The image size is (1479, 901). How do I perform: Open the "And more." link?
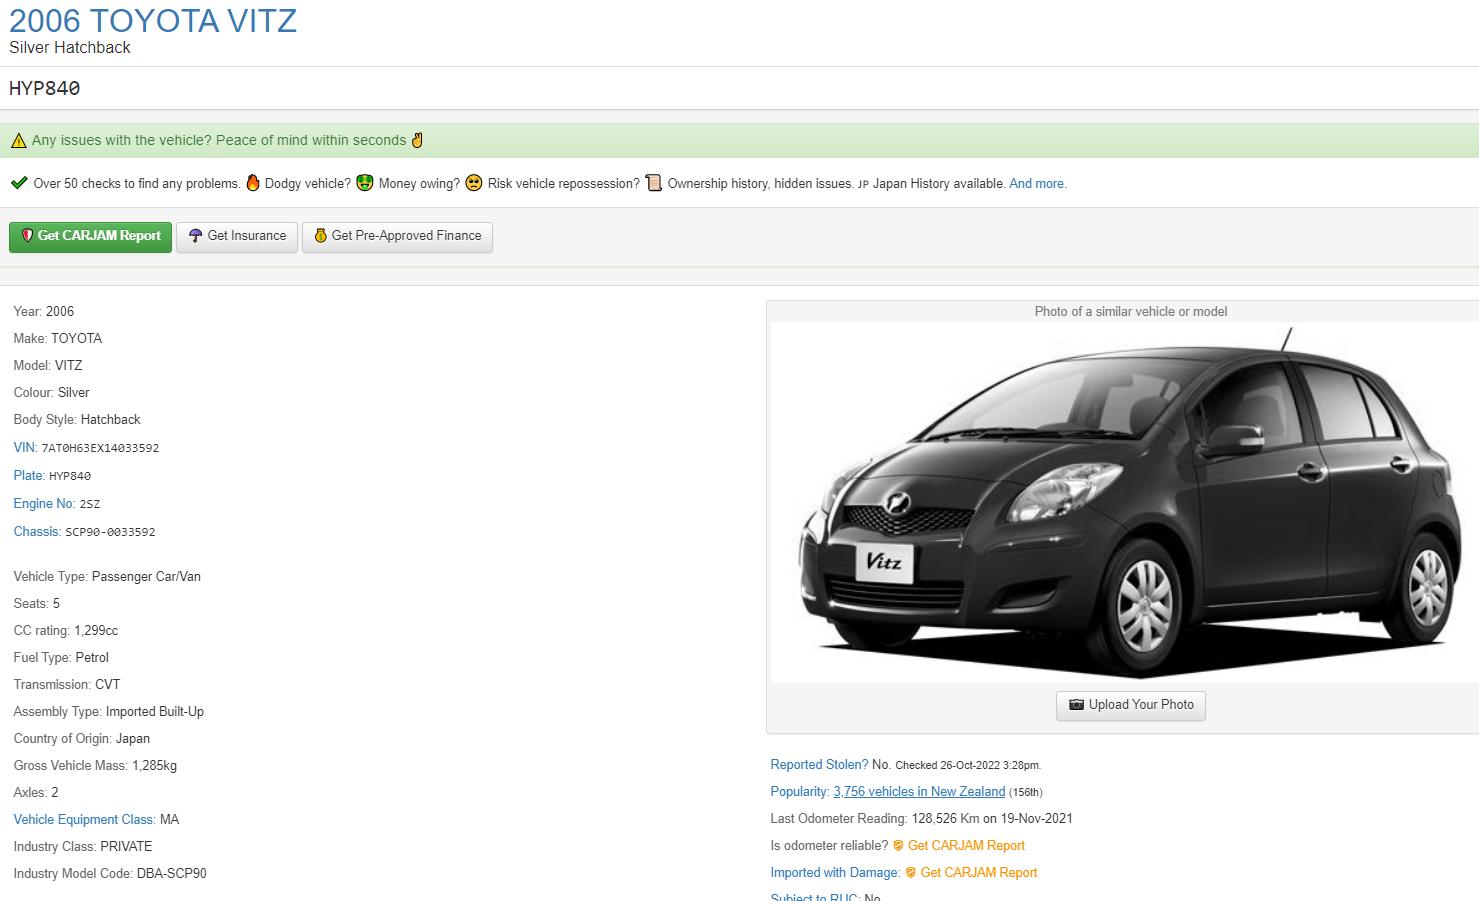click(x=1038, y=184)
